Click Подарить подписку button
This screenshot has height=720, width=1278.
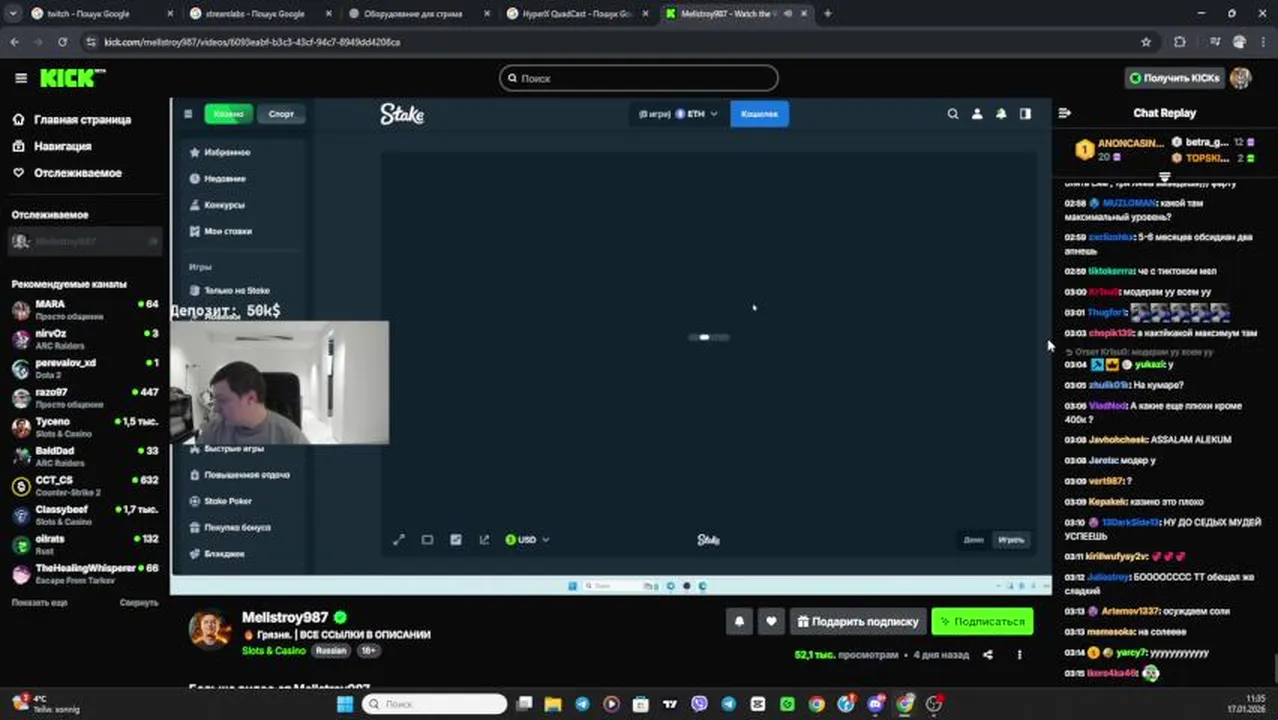pos(858,621)
